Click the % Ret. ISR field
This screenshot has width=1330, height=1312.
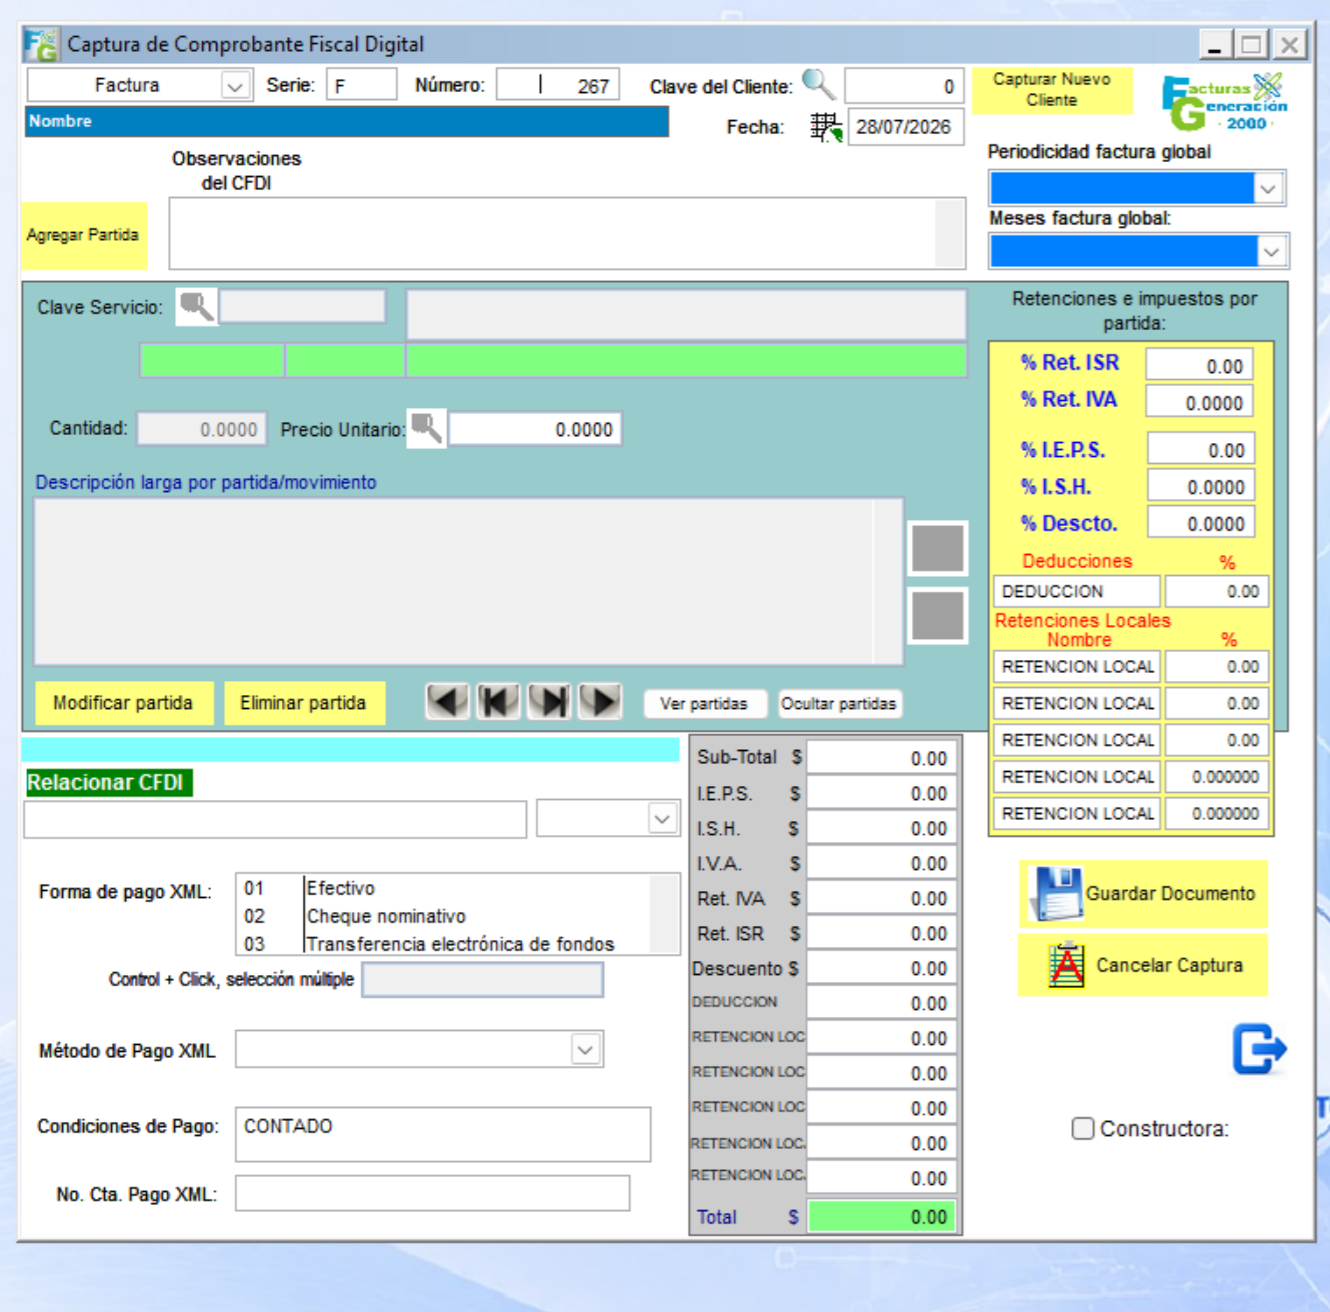tap(1199, 365)
